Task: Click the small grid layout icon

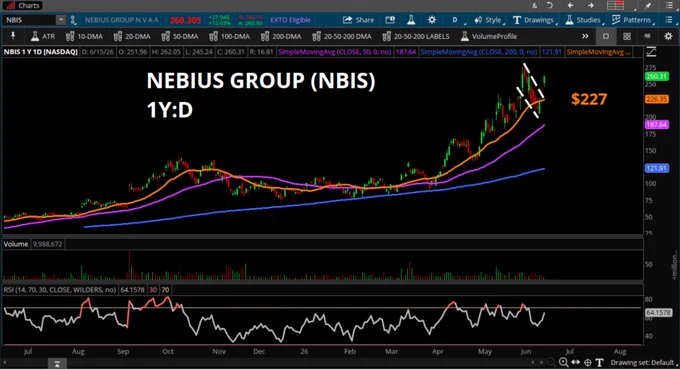Action: tap(647, 36)
